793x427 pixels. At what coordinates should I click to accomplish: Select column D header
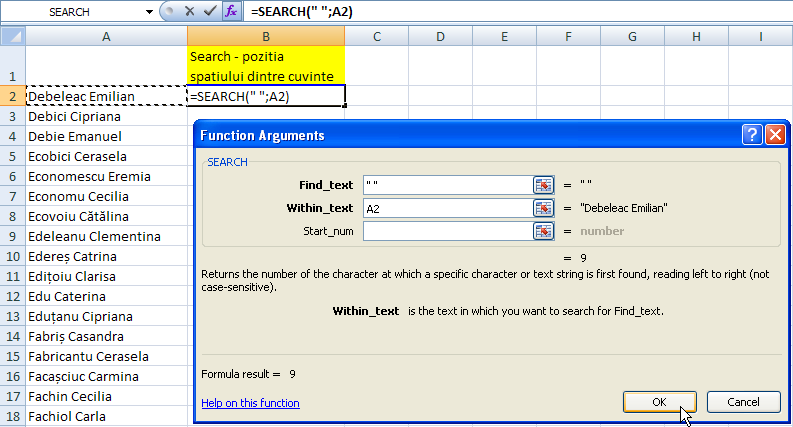tap(440, 36)
